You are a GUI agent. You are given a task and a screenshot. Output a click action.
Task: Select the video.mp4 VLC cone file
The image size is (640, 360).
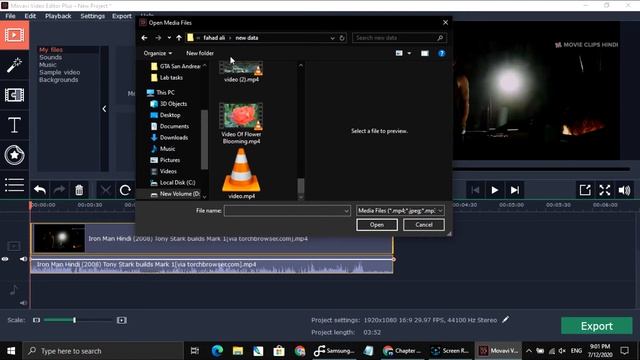[241, 173]
